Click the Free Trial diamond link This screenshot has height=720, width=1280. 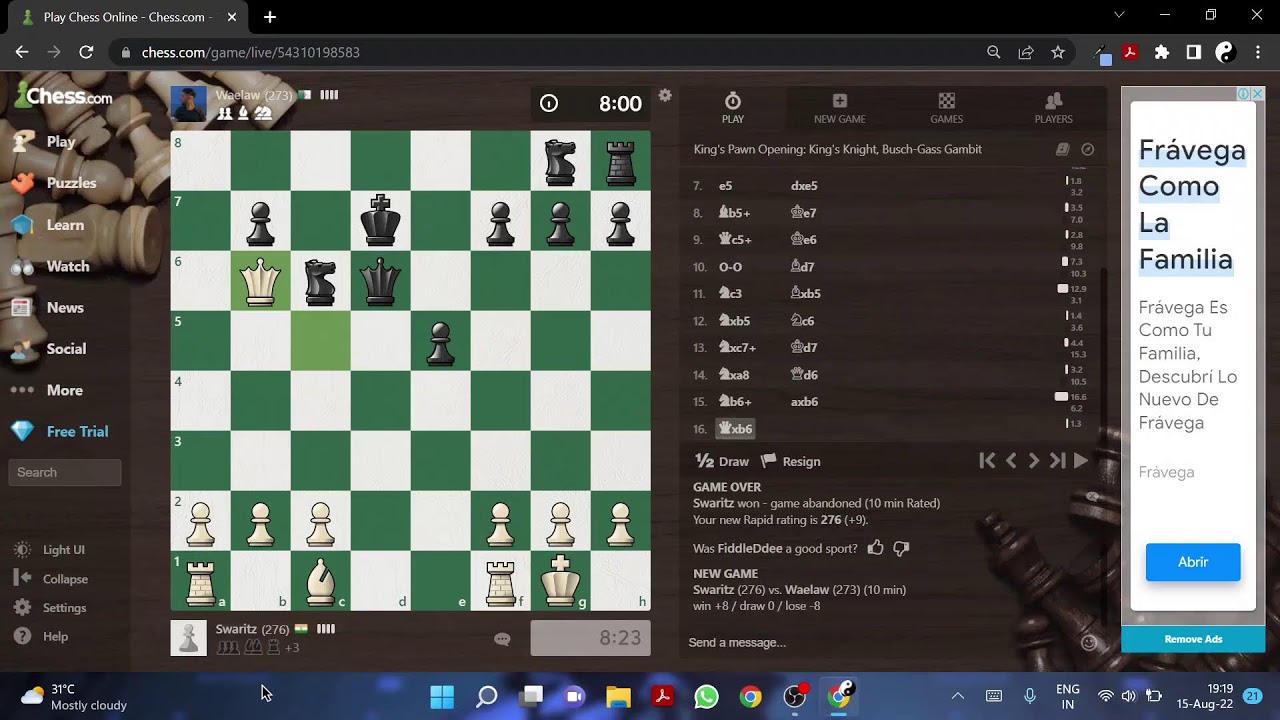[60, 431]
